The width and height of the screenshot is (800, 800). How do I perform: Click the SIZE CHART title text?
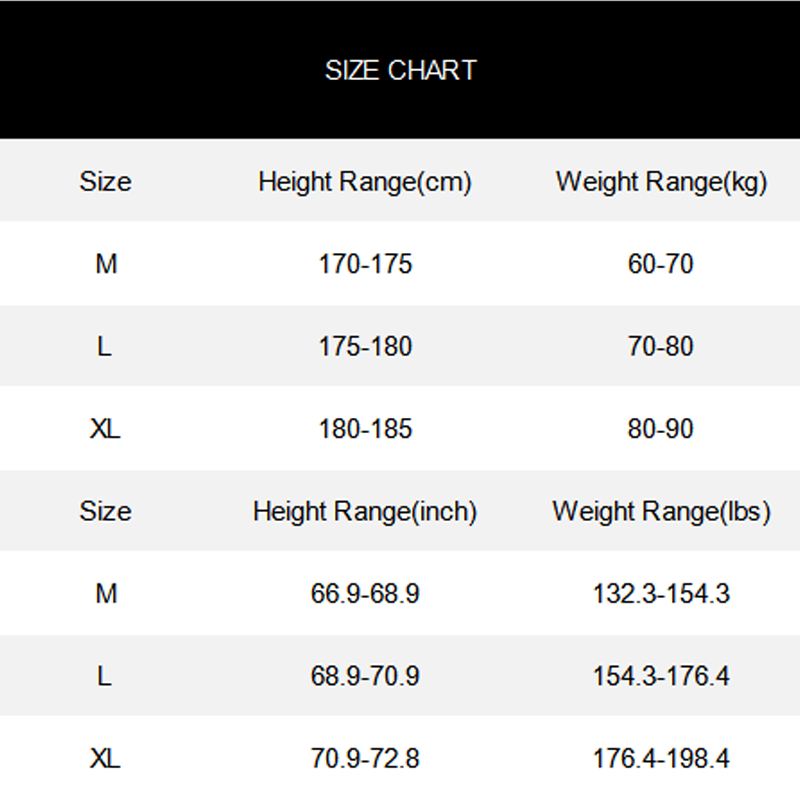point(400,70)
